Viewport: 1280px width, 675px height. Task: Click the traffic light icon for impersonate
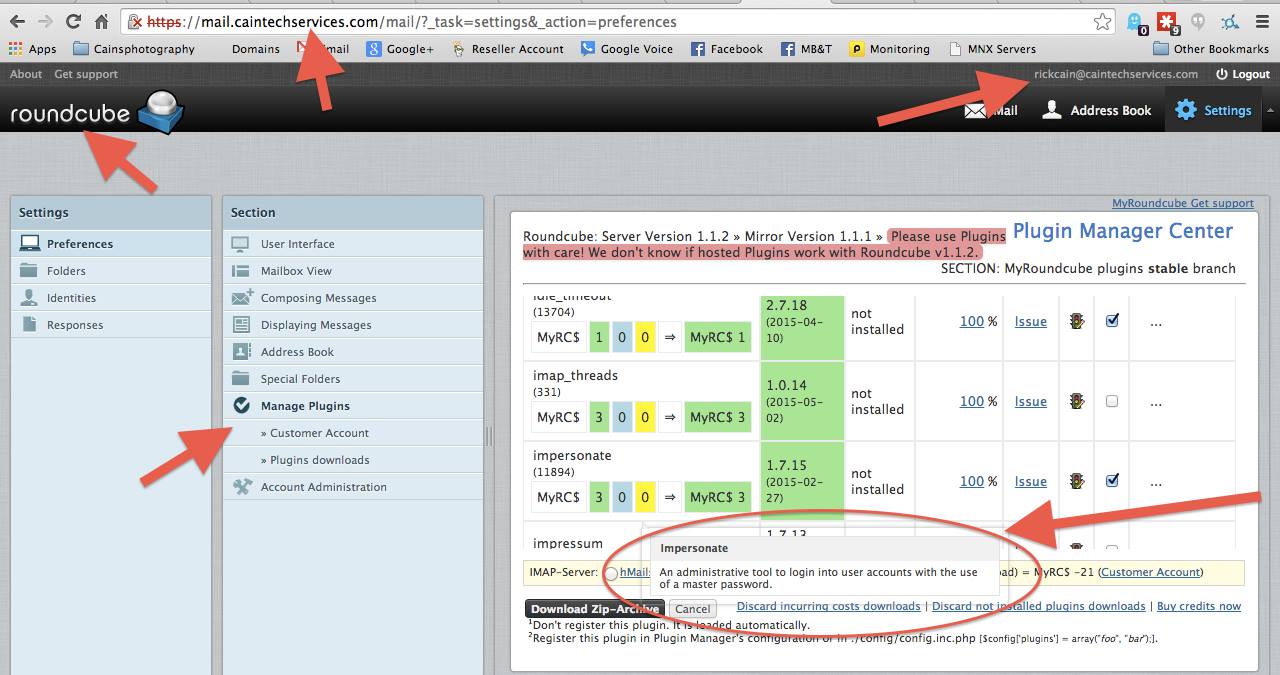click(x=1077, y=481)
